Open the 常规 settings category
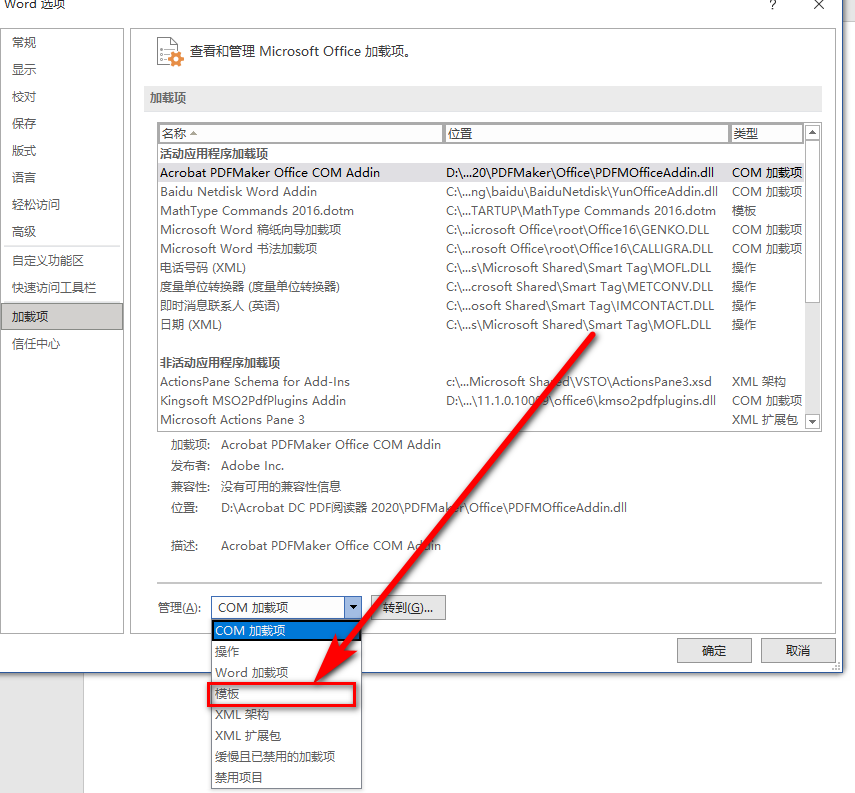The height and width of the screenshot is (793, 855). point(24,43)
